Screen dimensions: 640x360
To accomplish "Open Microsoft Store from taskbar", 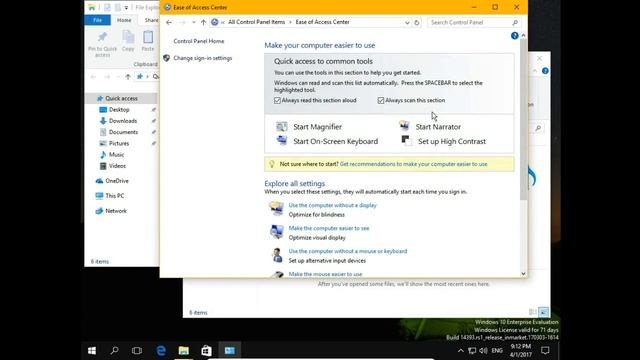I will pyautogui.click(x=207, y=351).
